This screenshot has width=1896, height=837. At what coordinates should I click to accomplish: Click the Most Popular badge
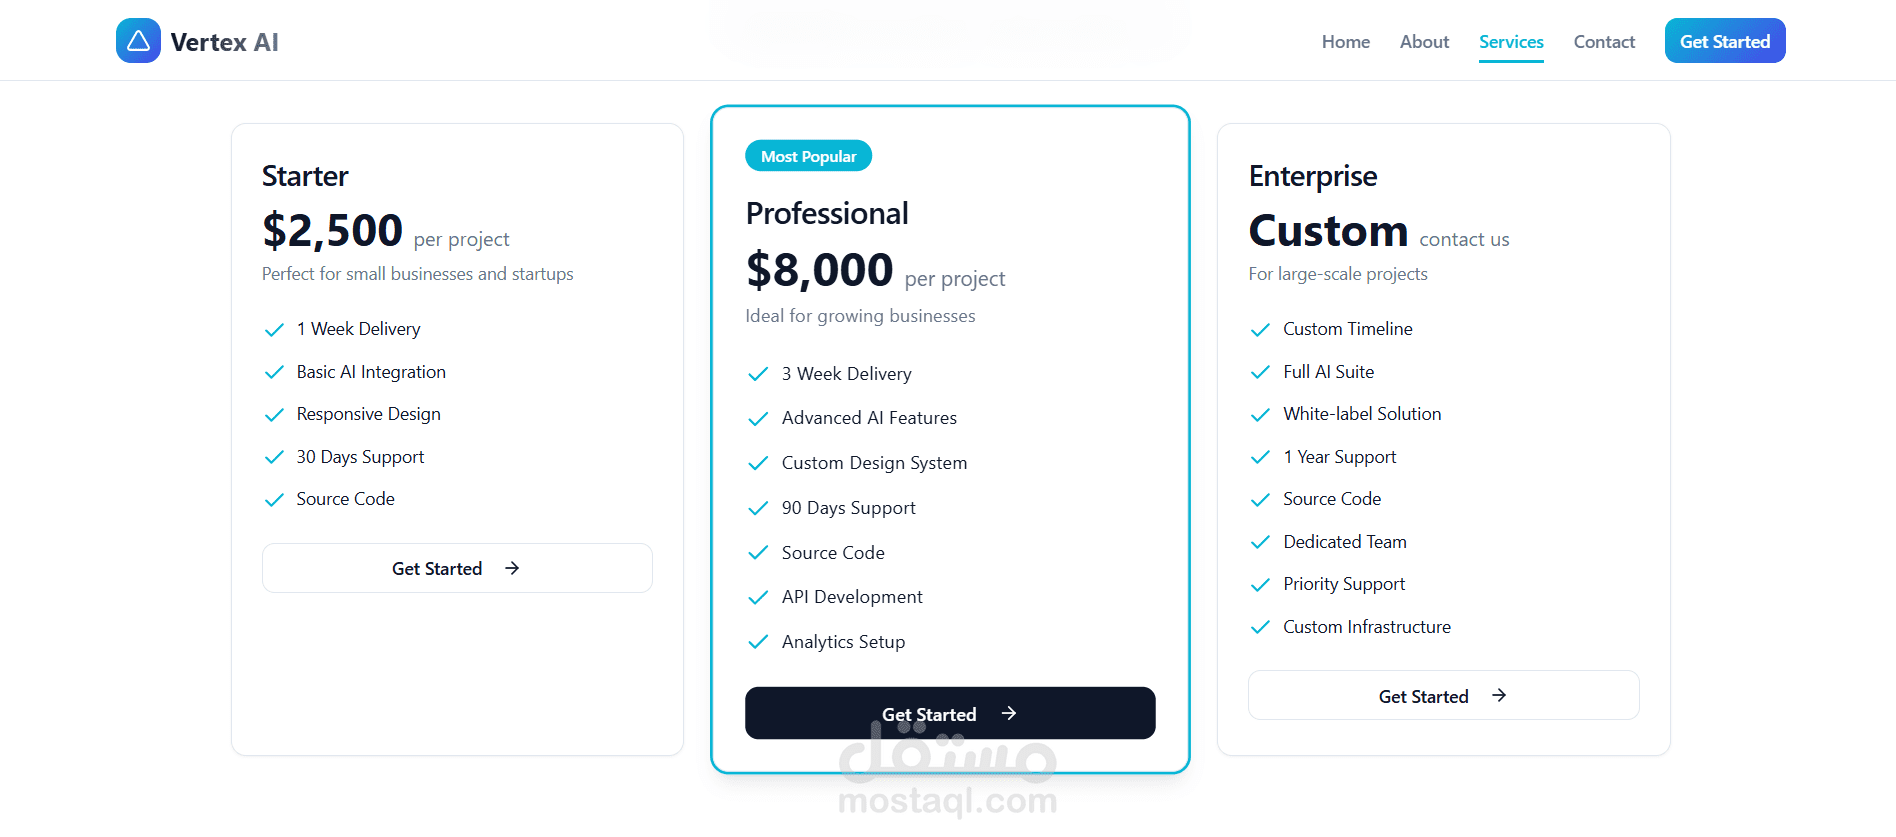(808, 156)
